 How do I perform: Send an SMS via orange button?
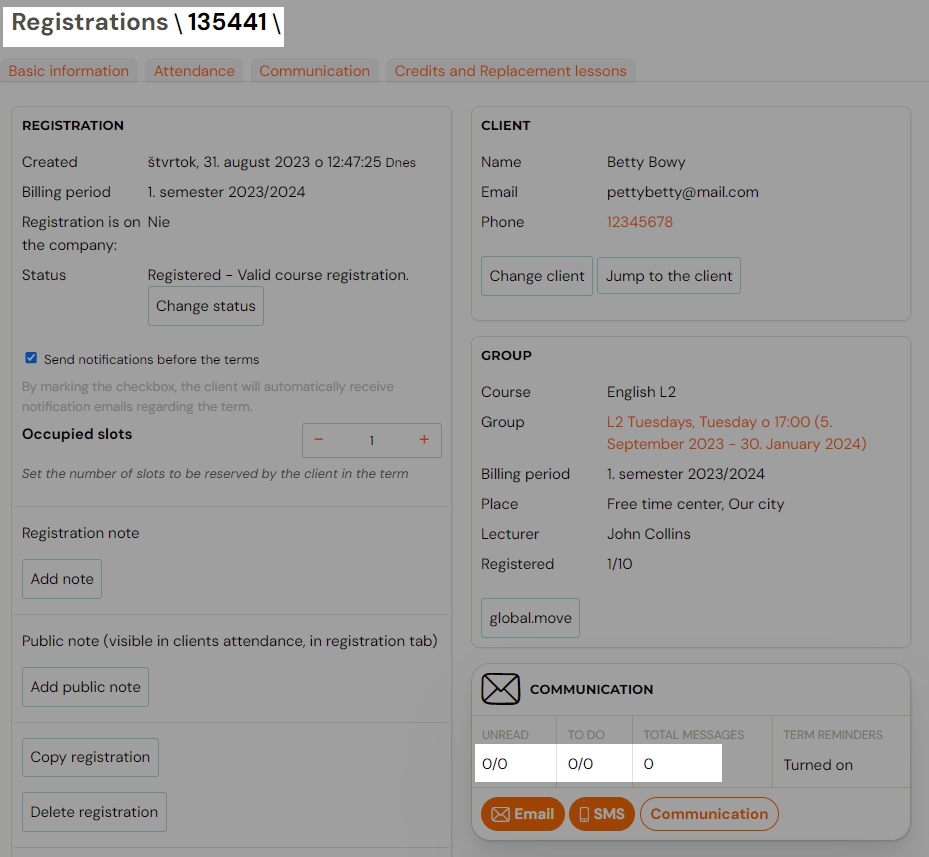click(x=601, y=814)
